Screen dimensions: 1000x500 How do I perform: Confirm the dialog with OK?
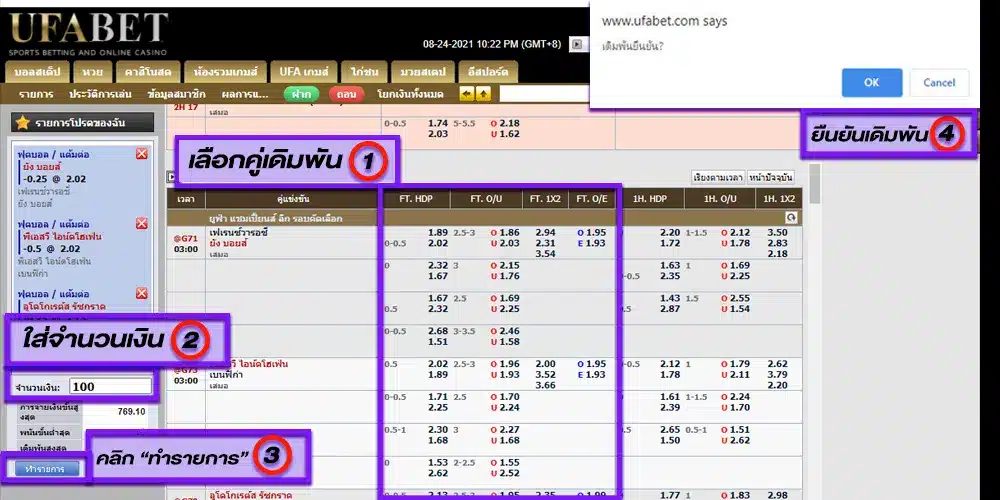(872, 82)
